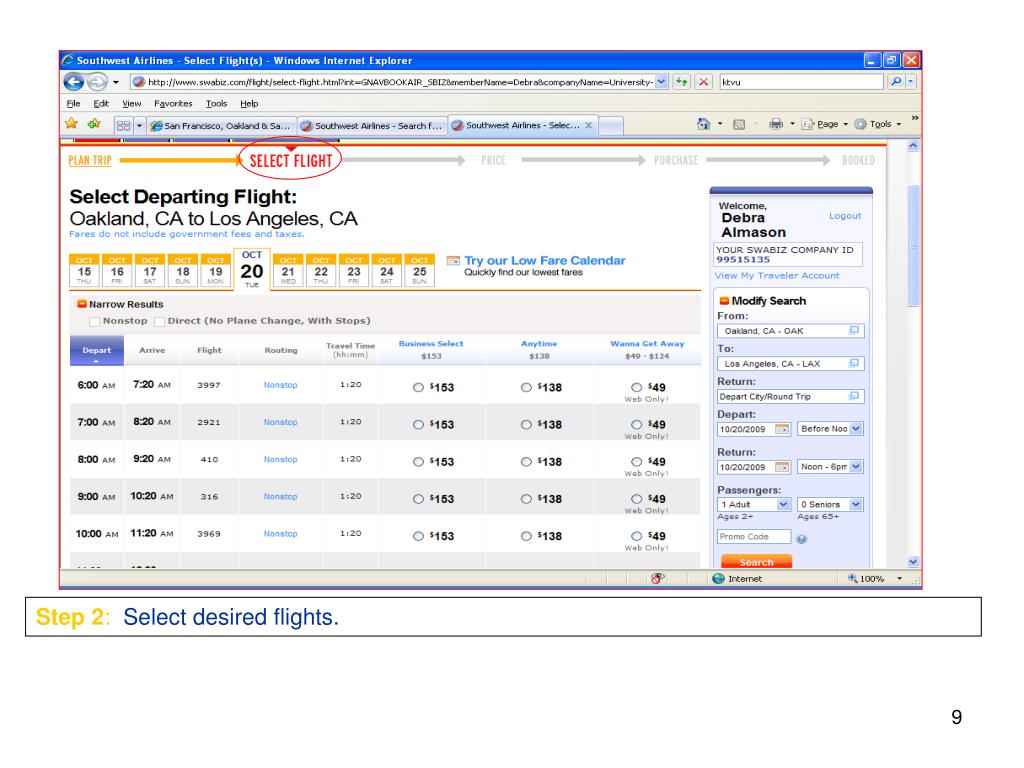Open calendar icon for Return date

tap(782, 467)
